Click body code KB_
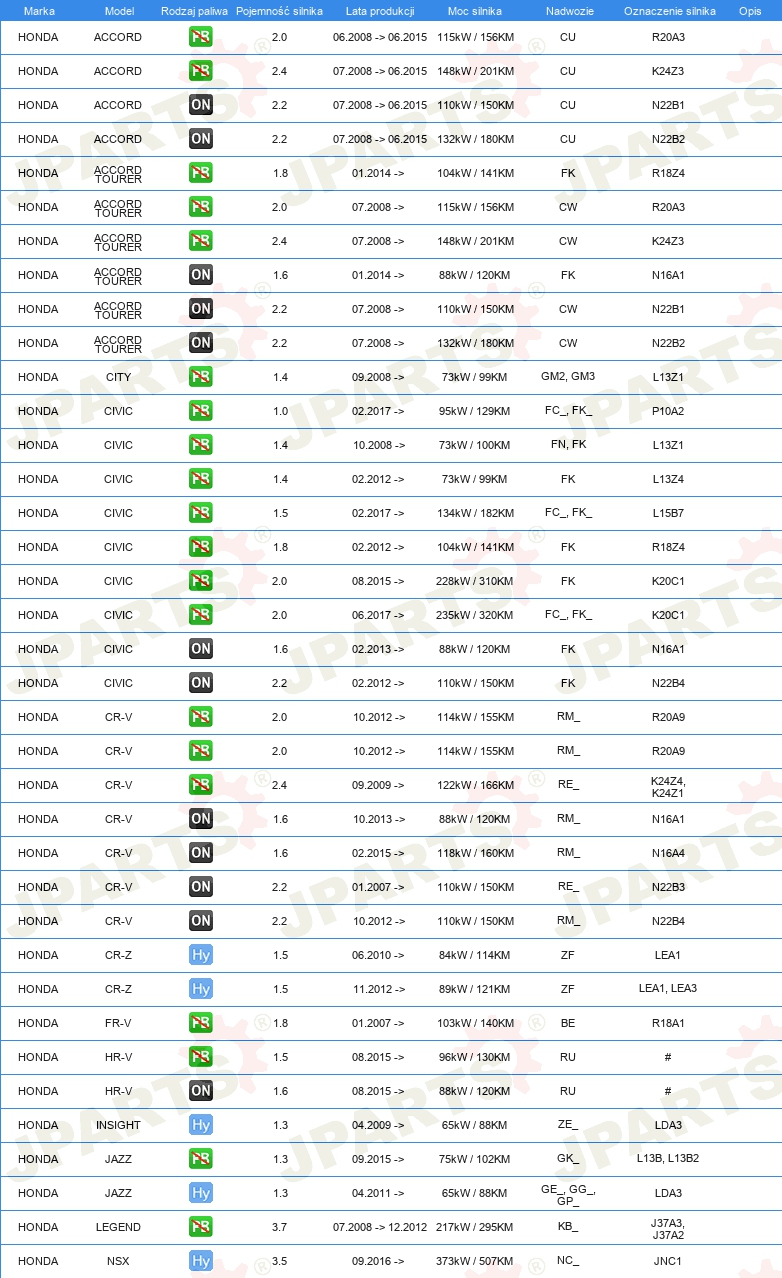This screenshot has width=782, height=1278. pos(568,1227)
